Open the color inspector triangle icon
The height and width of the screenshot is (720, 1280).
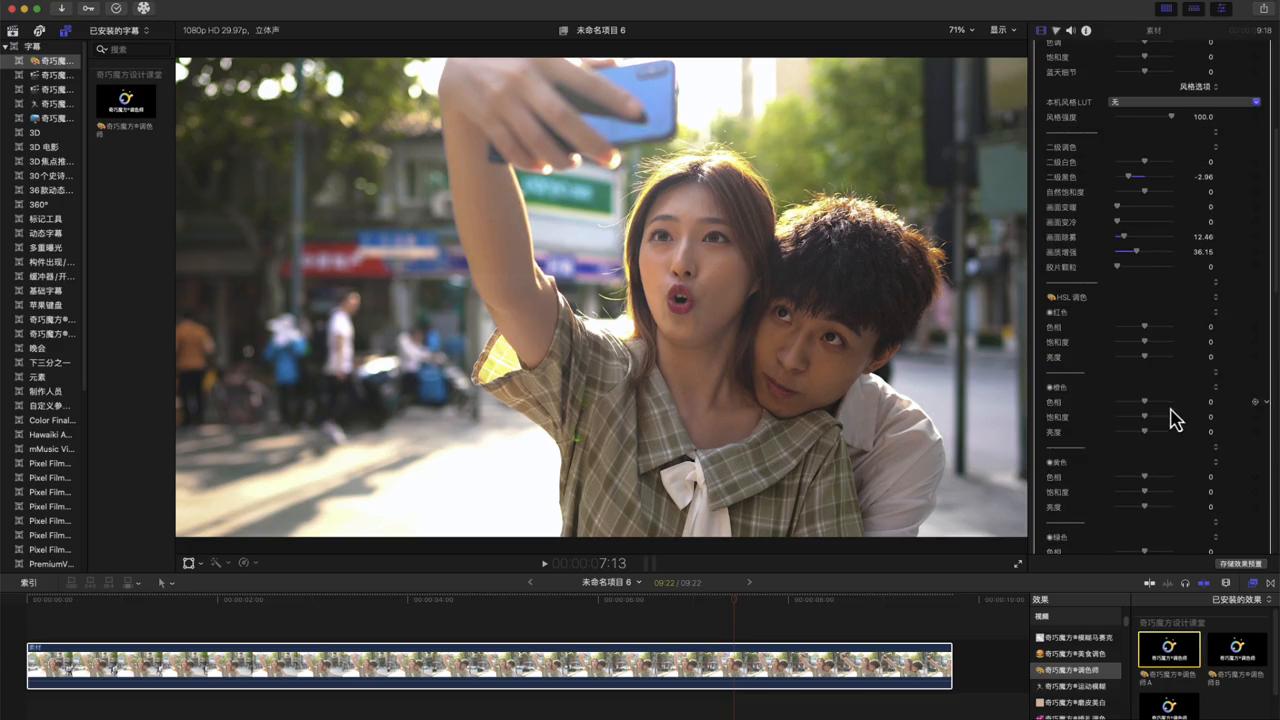click(x=1056, y=31)
